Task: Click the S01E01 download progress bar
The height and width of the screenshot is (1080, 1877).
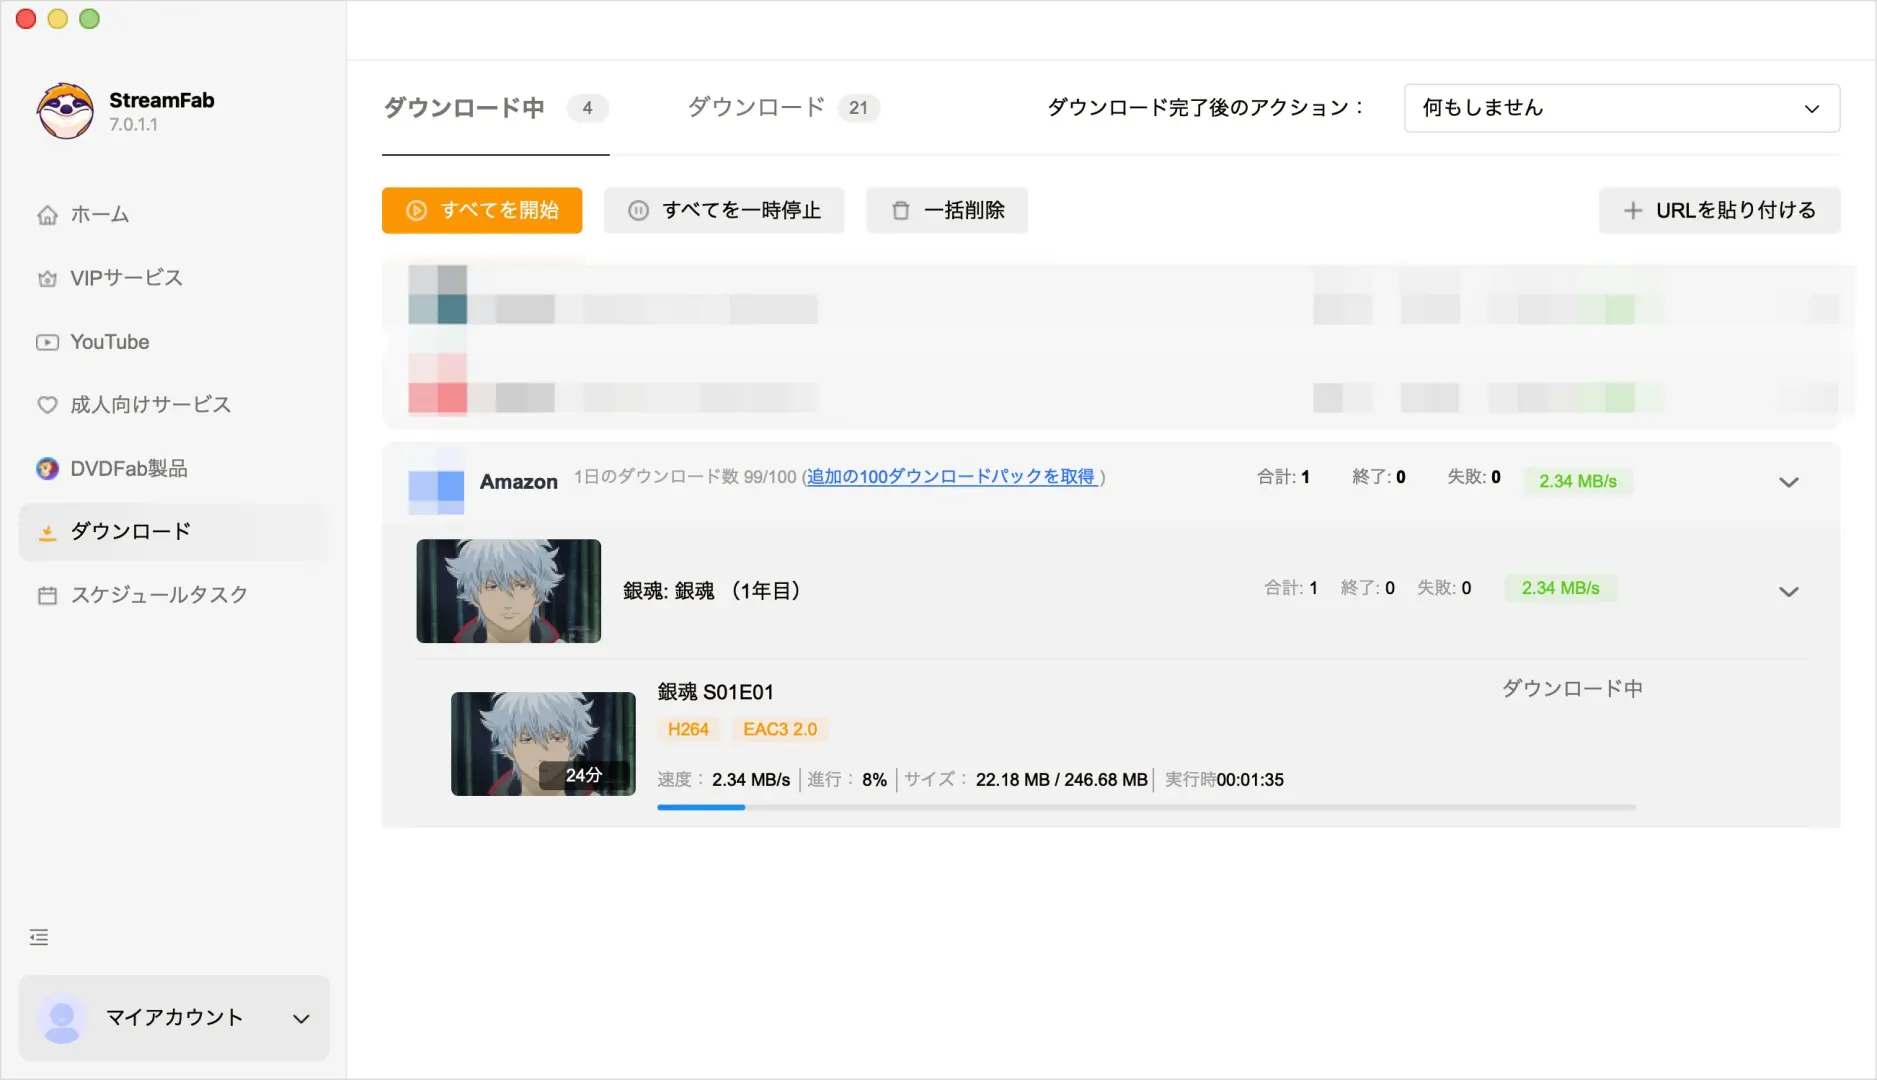Action: coord(1146,807)
